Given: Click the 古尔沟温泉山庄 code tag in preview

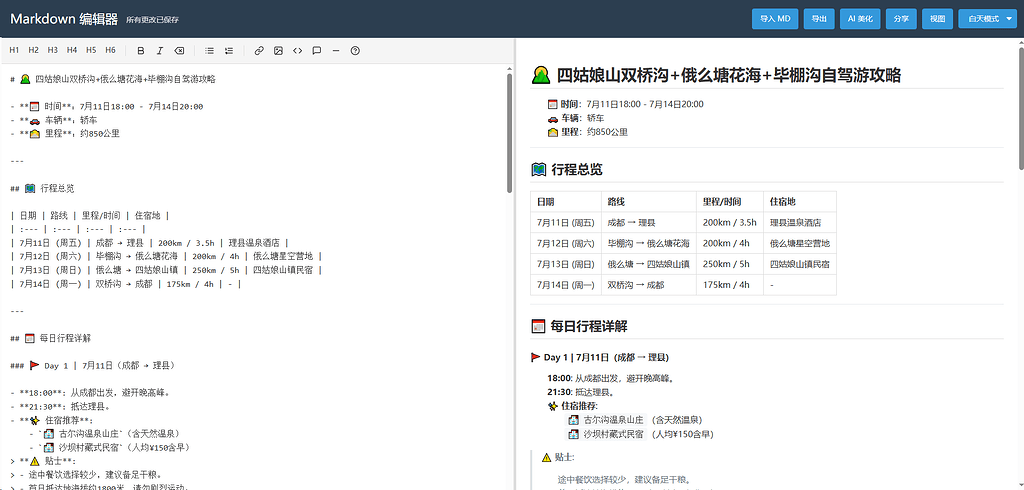Looking at the screenshot, I should 606,420.
